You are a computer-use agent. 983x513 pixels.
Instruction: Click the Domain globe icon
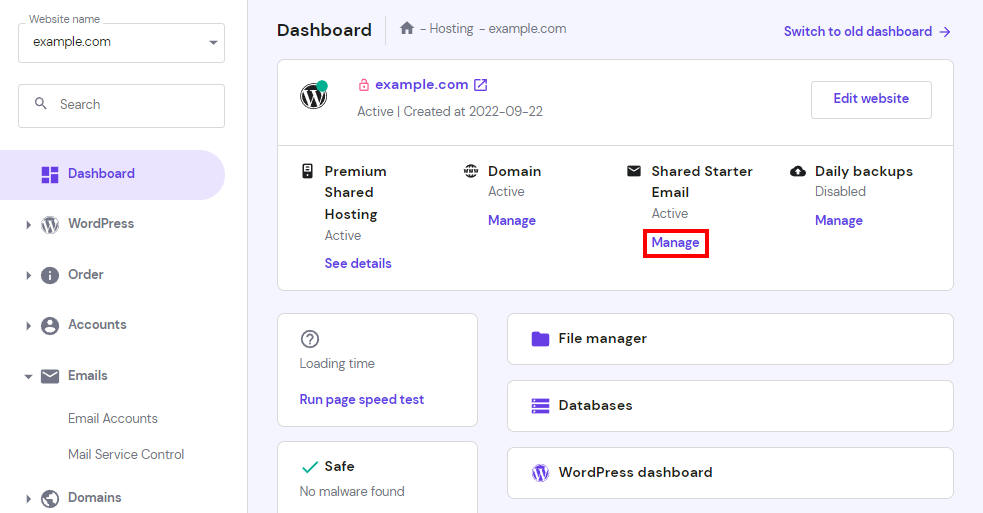coord(471,171)
